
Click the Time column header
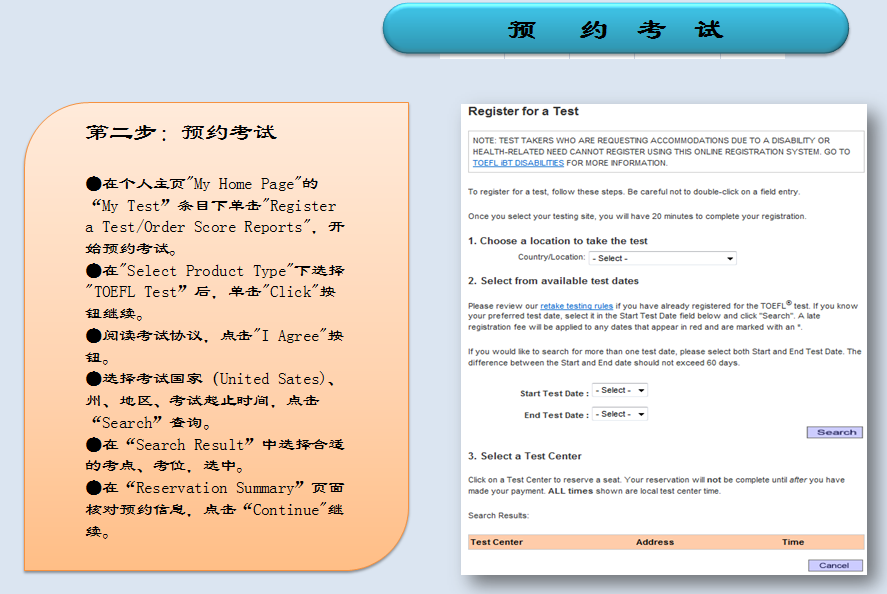(x=793, y=542)
